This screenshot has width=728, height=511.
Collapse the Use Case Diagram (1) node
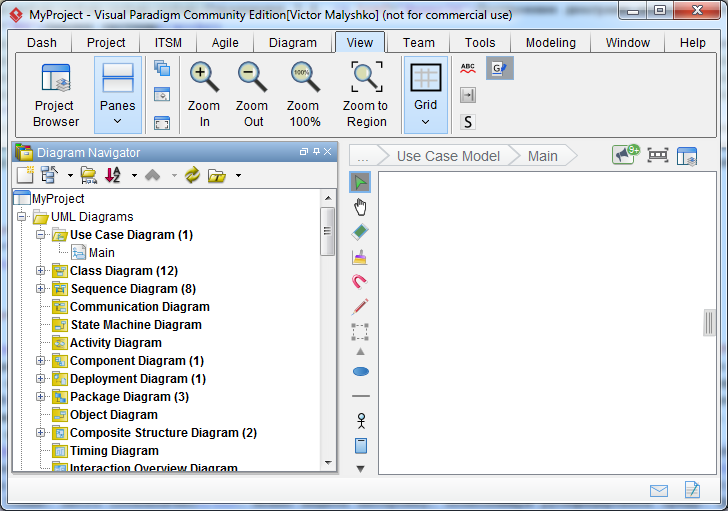pyautogui.click(x=40, y=234)
